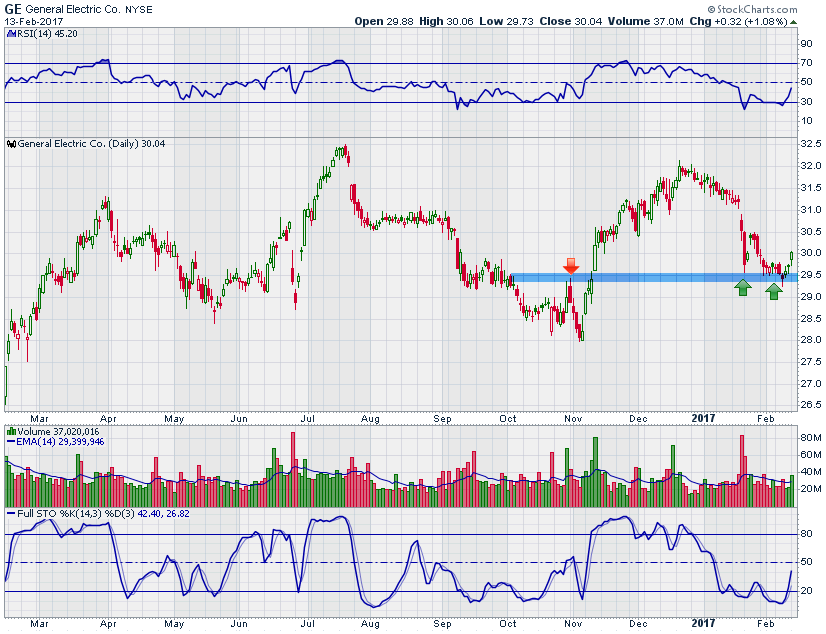Image resolution: width=826 pixels, height=634 pixels.
Task: Click the 60M volume axis label
Action: tap(811, 455)
